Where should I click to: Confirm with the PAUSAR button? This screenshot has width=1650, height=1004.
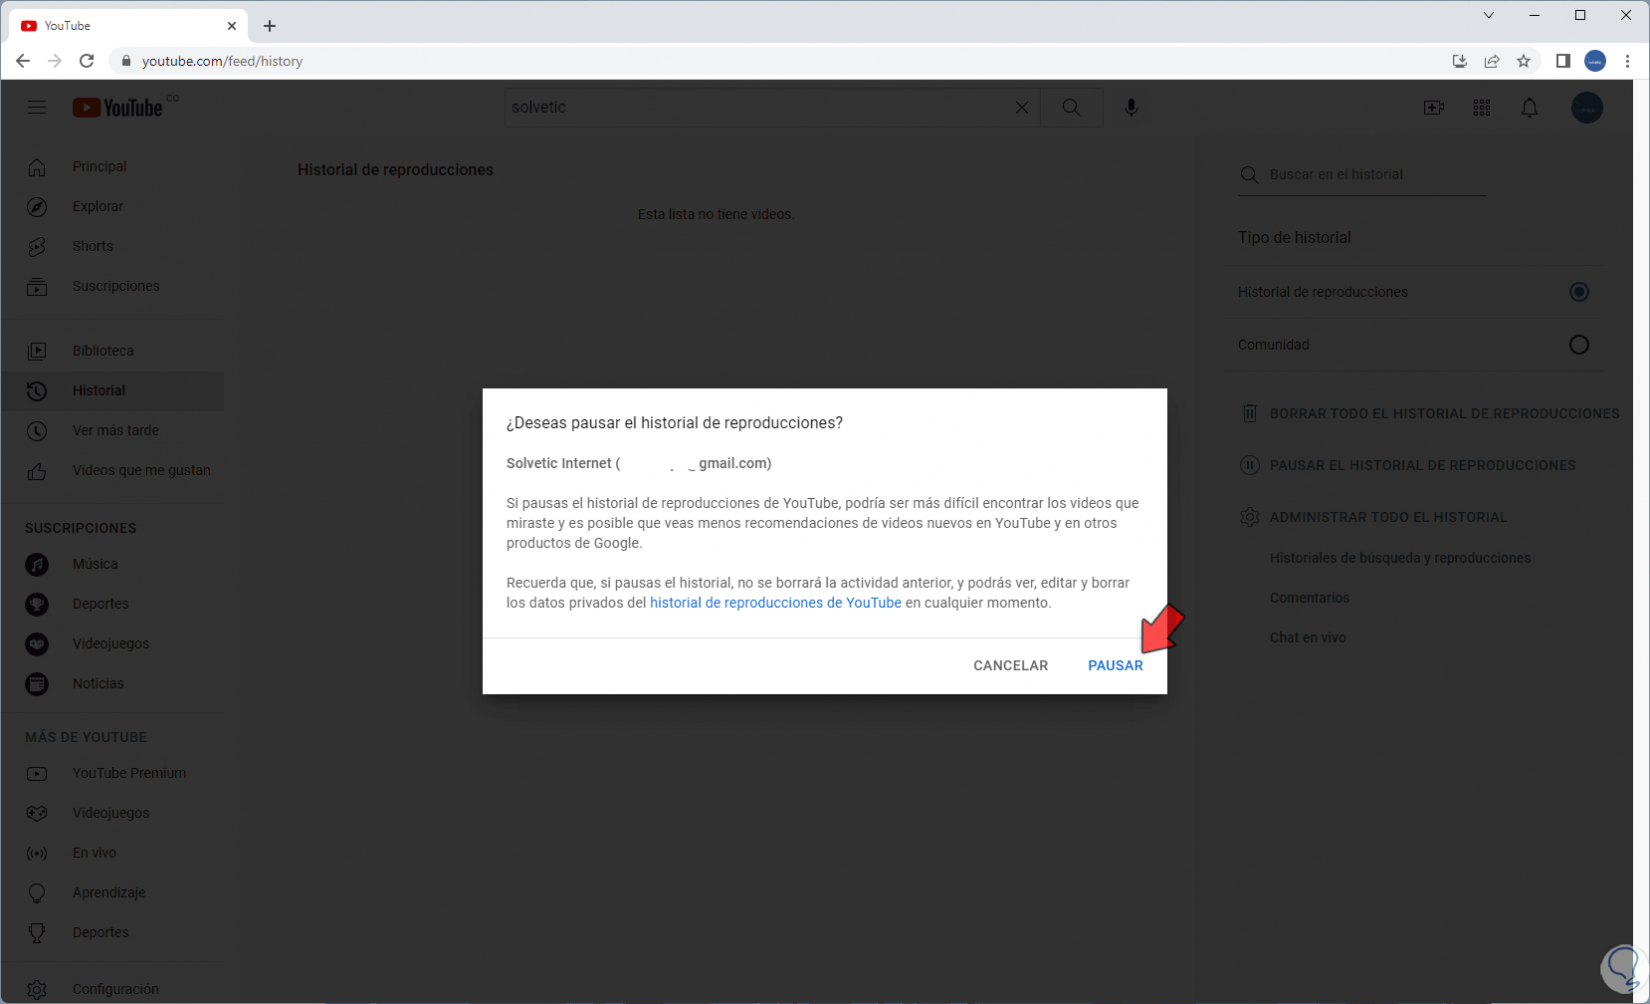tap(1115, 666)
